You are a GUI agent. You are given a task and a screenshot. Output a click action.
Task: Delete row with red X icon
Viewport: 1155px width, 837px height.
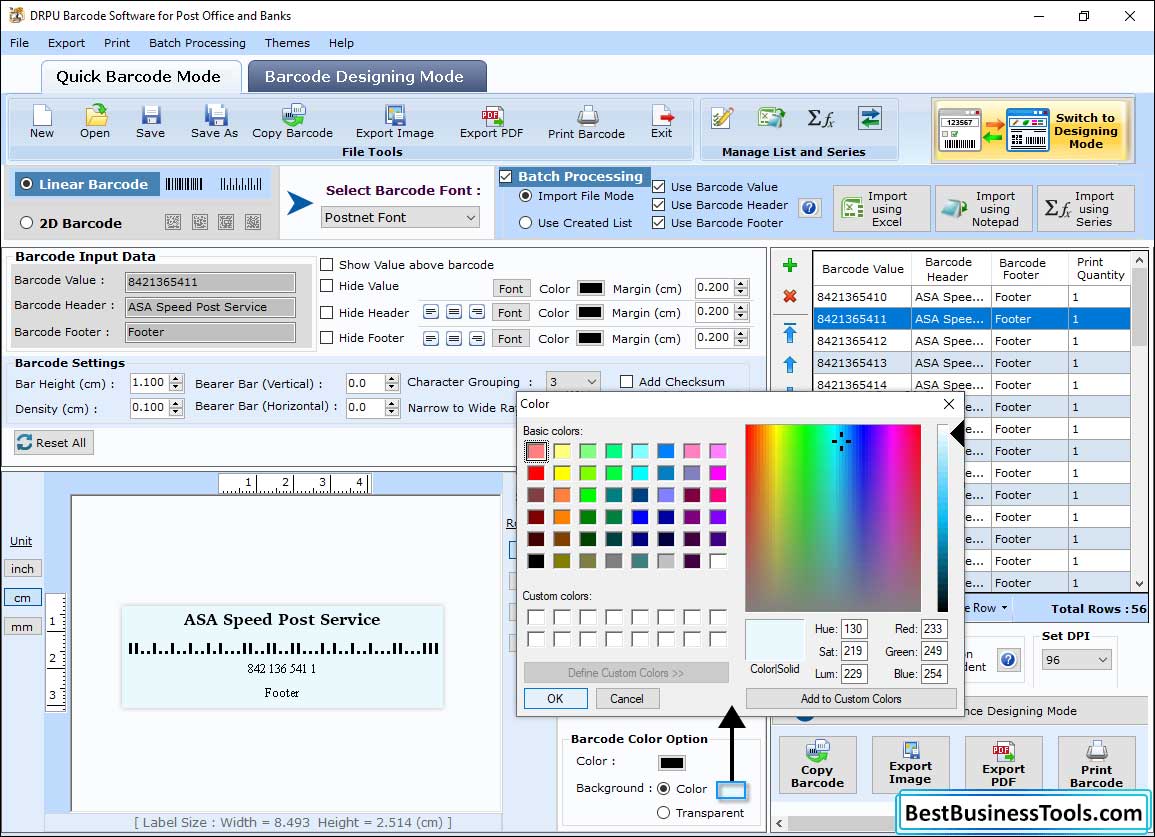pos(790,296)
